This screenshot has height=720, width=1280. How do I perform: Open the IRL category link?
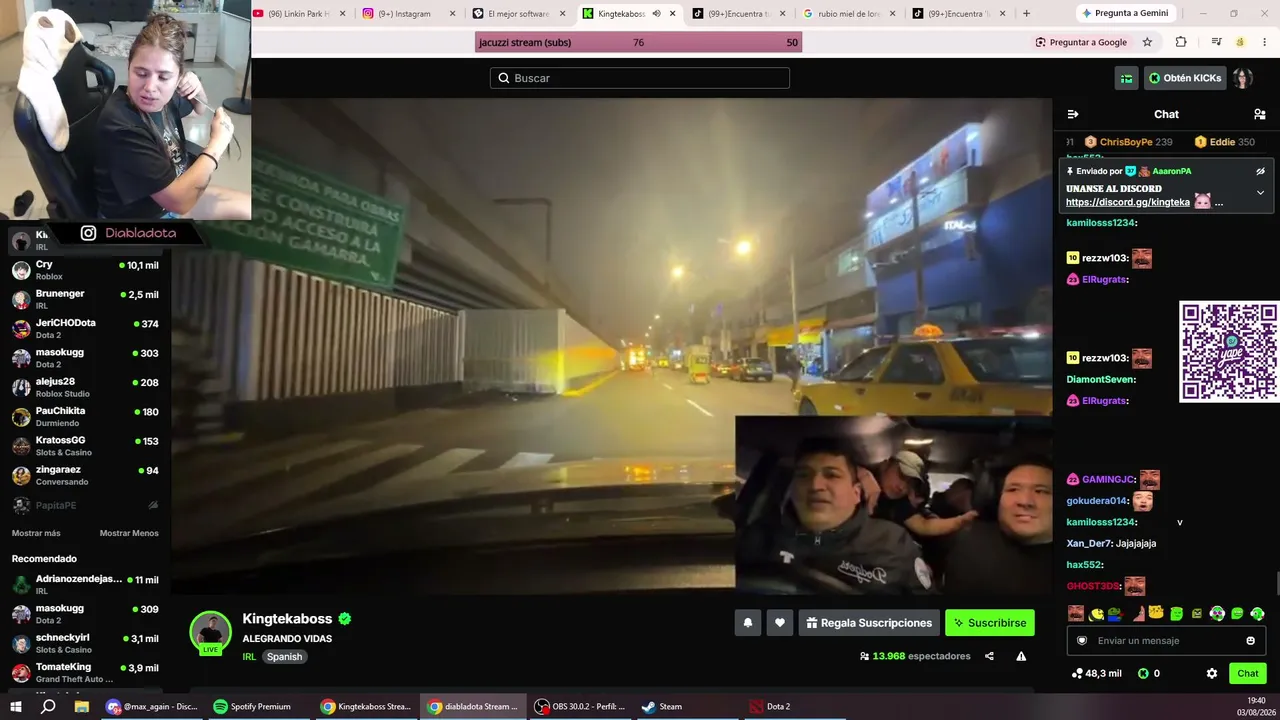click(249, 657)
